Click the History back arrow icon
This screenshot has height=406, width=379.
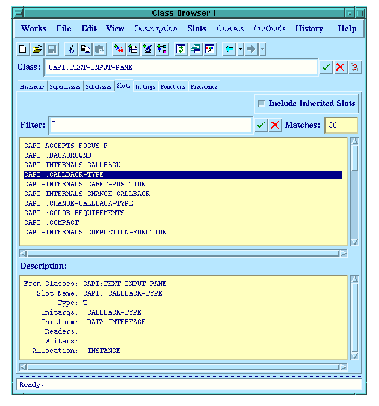(229, 49)
